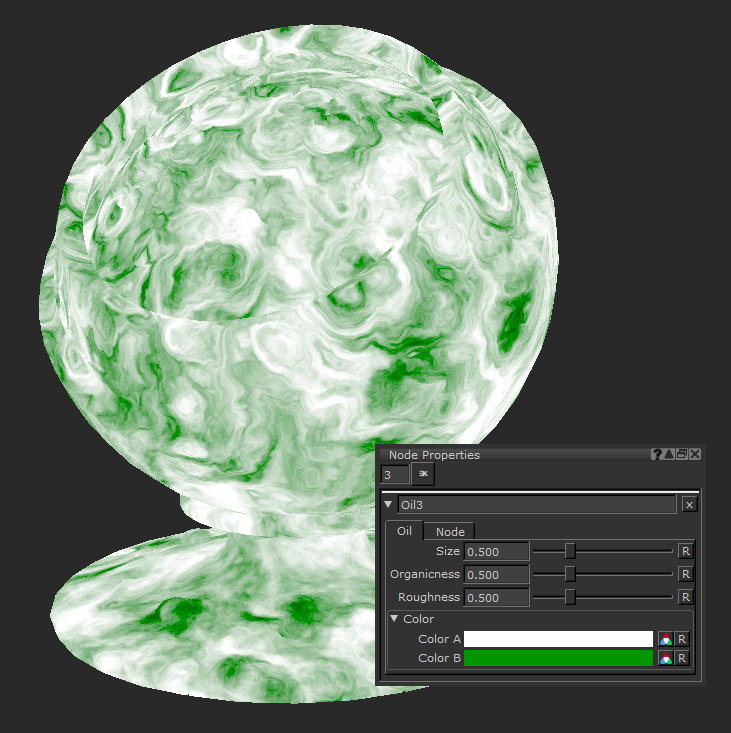Click the Size value input field
731x733 pixels.
point(497,551)
